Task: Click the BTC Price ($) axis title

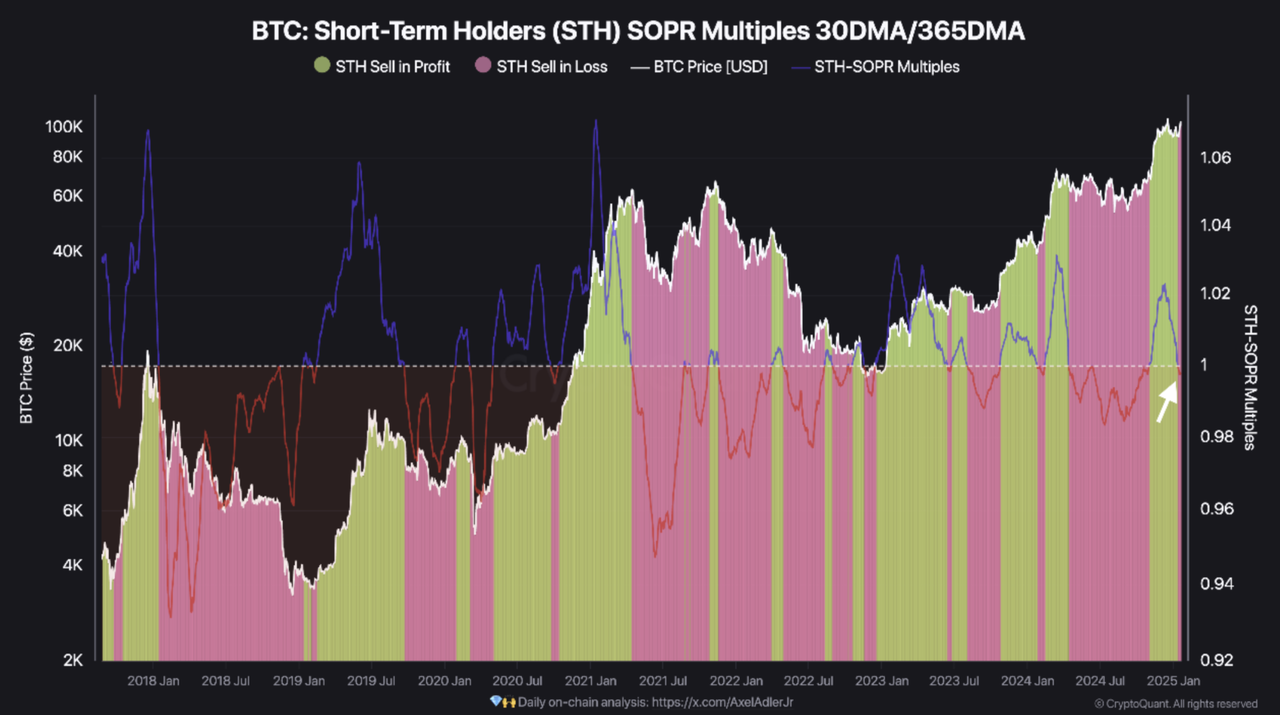Action: [x=27, y=379]
